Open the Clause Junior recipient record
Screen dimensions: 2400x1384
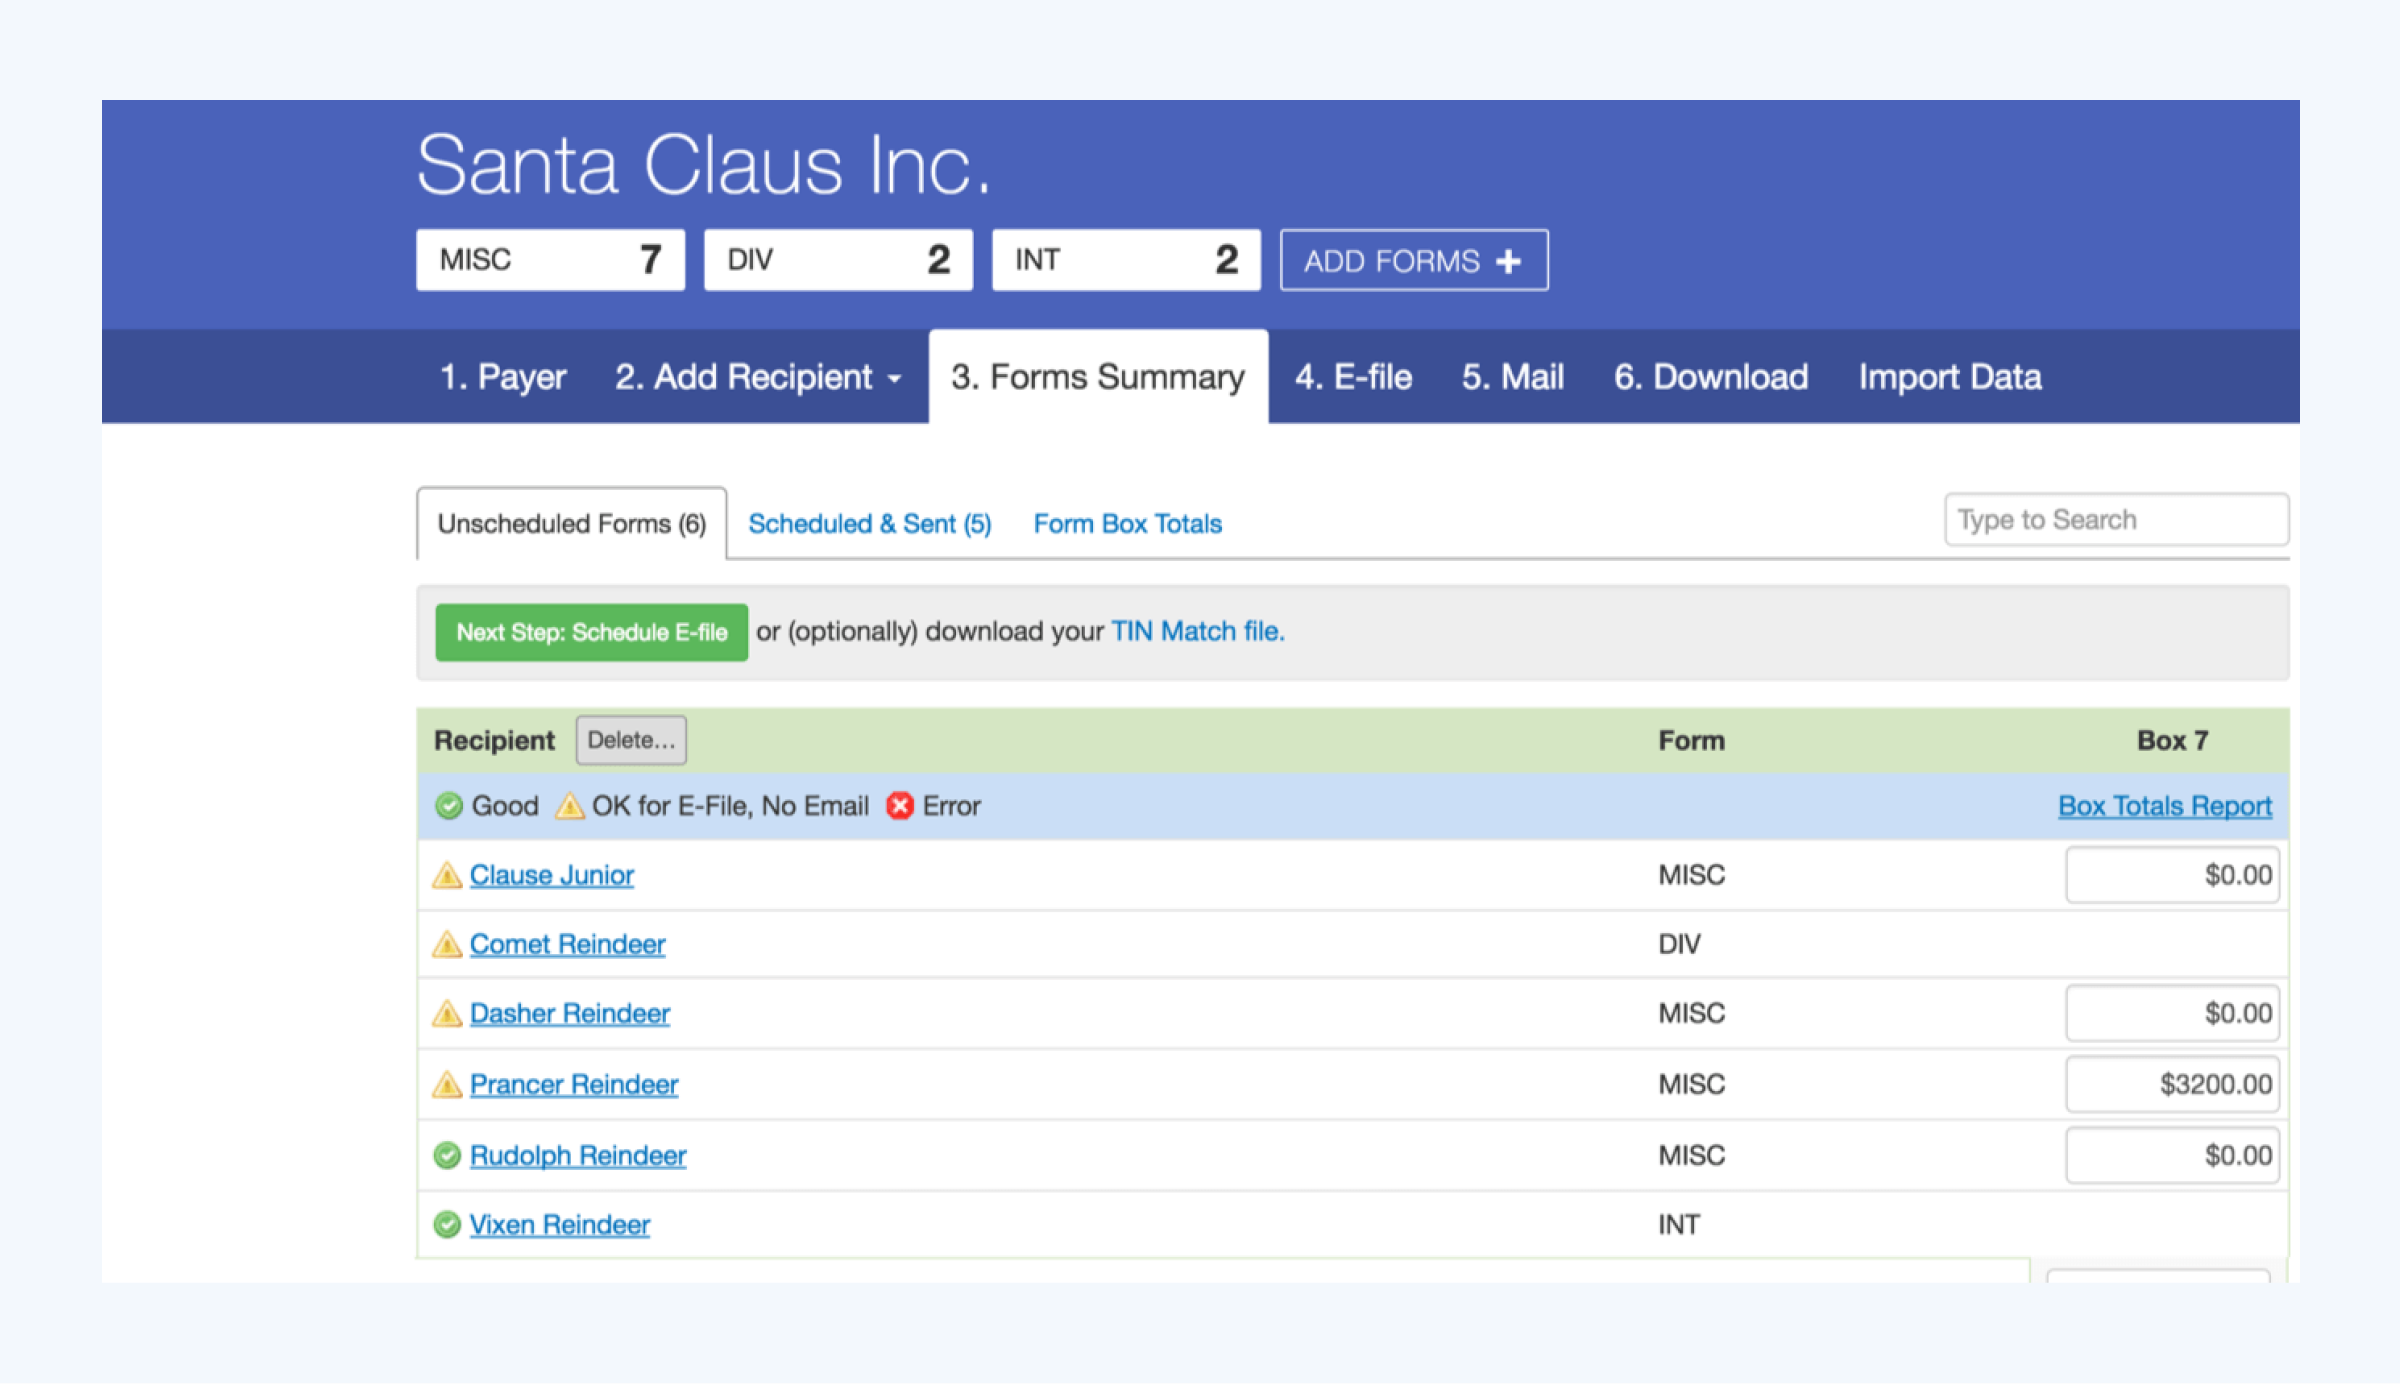551,874
